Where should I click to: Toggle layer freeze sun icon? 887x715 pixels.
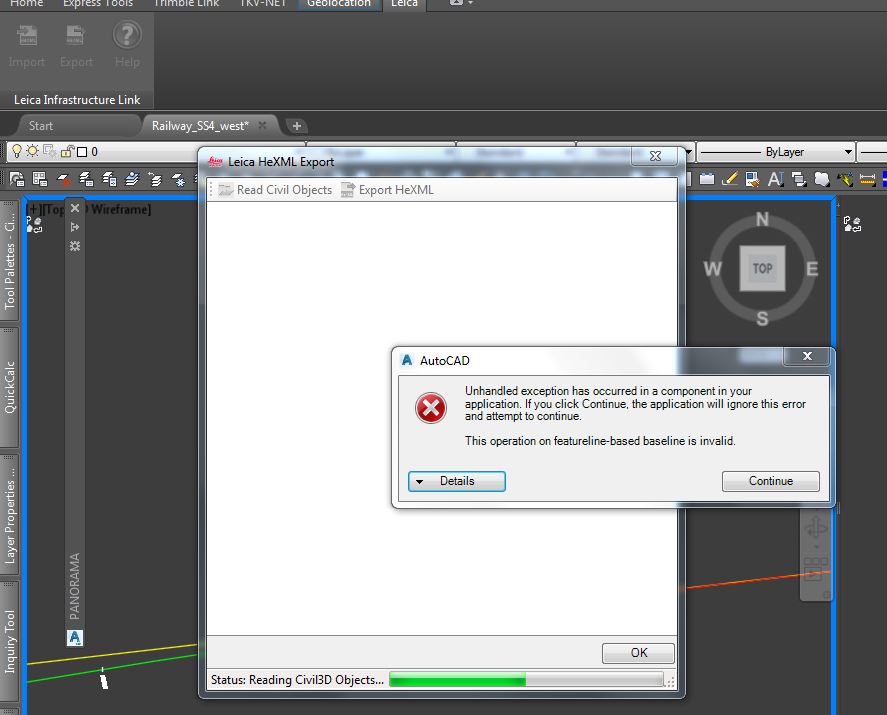point(33,151)
